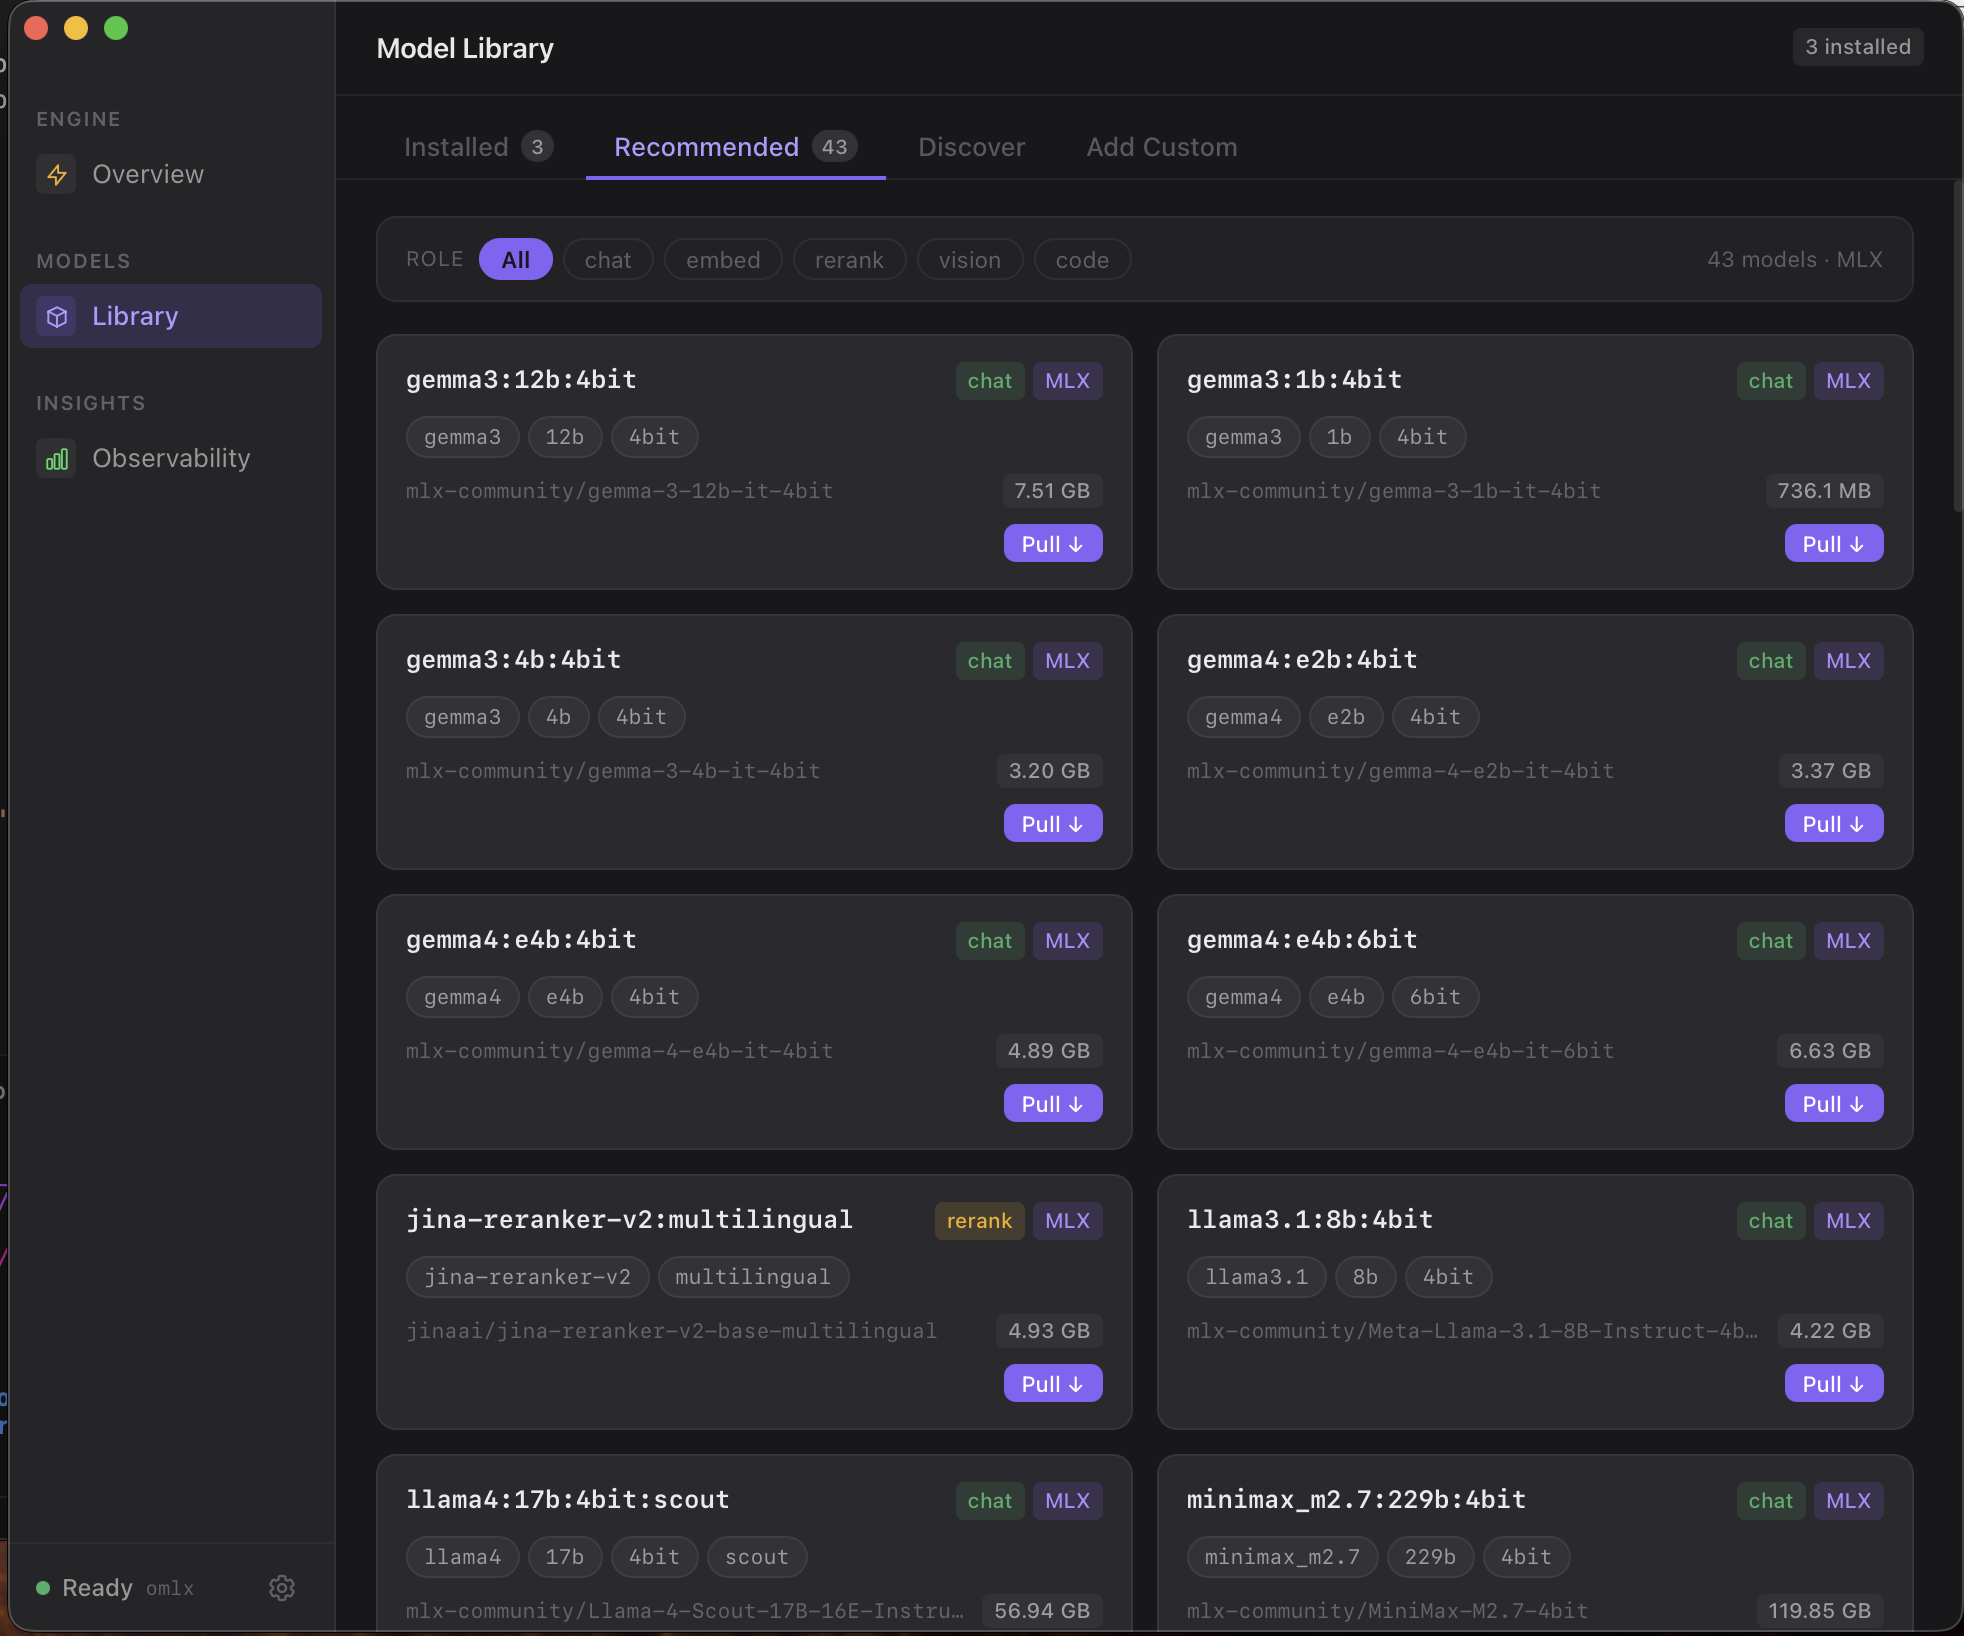This screenshot has width=1964, height=1636.
Task: Click the e2b chip on gemma4:e2b:4bit card
Action: point(1346,717)
